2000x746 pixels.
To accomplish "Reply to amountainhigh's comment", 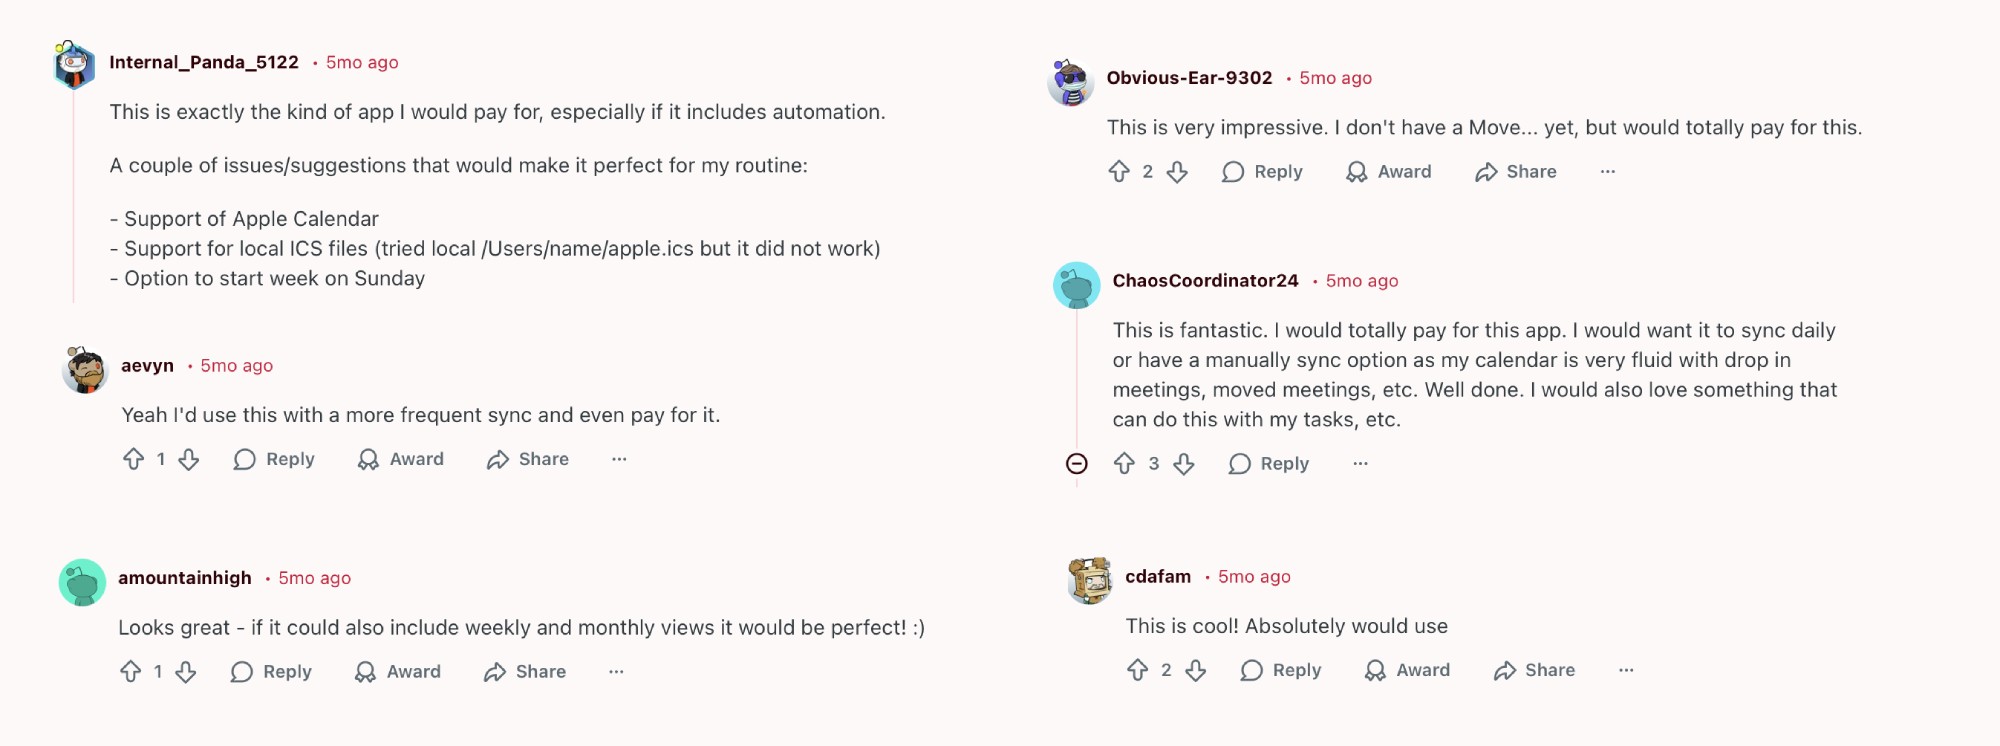I will [272, 671].
